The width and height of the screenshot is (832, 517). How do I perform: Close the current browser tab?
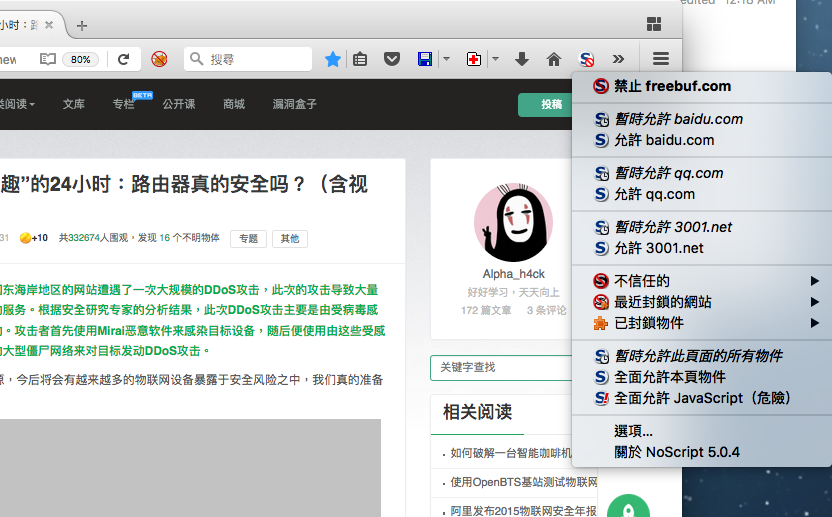[49, 25]
